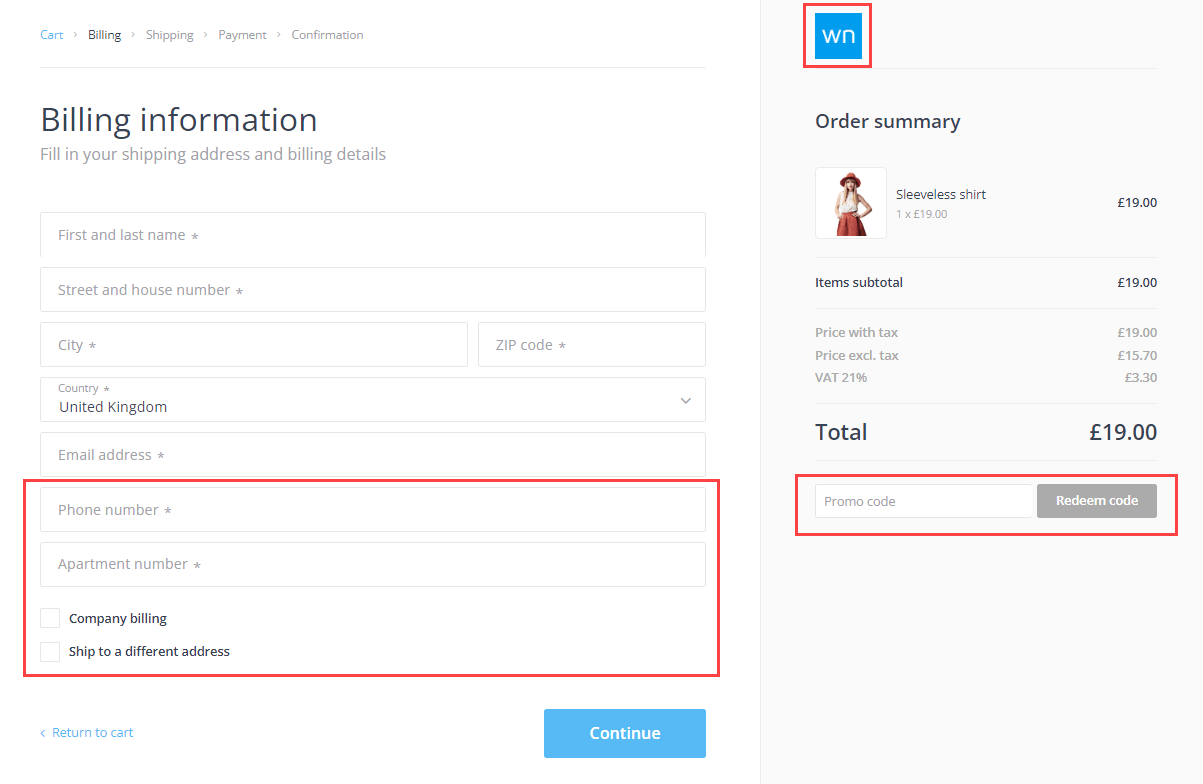Focus the Phone number field

pos(373,510)
